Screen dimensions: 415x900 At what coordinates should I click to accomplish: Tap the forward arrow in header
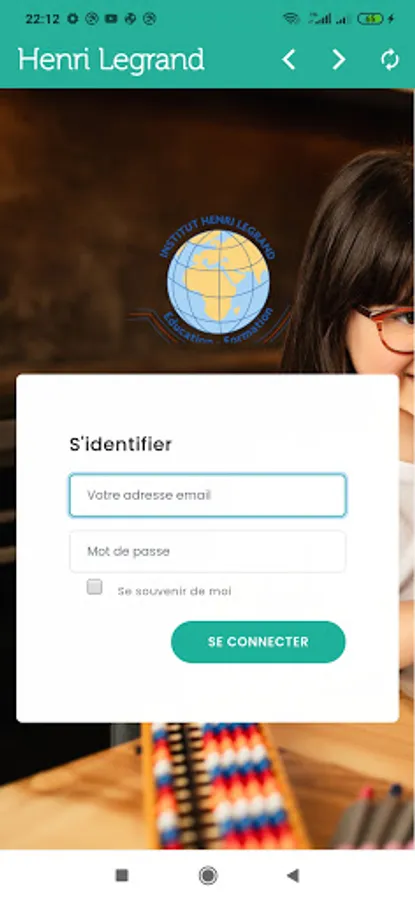pyautogui.click(x=339, y=59)
